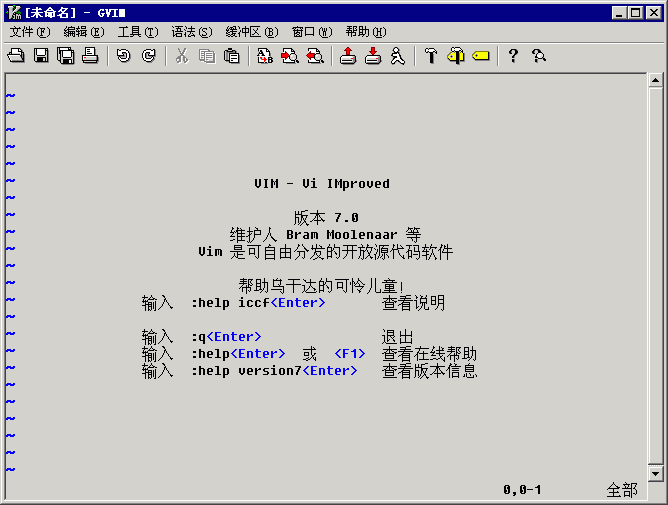This screenshot has width=668, height=505.
Task: Click the Find Next icon
Action: (x=290, y=56)
